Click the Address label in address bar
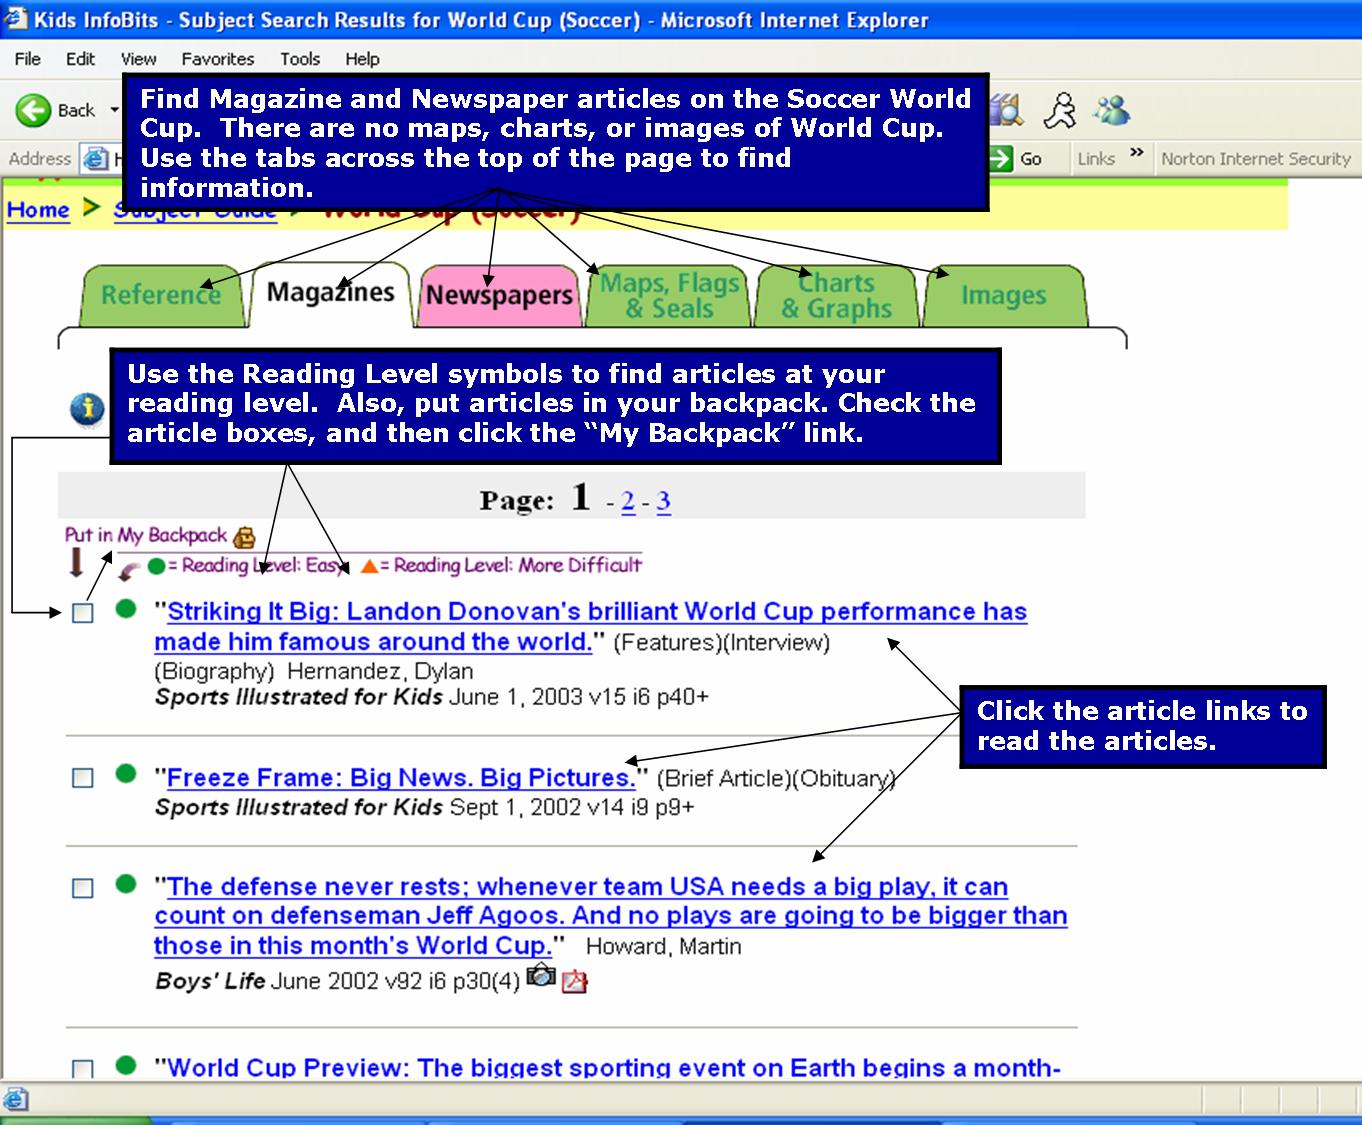This screenshot has width=1362, height=1125. 40,158
